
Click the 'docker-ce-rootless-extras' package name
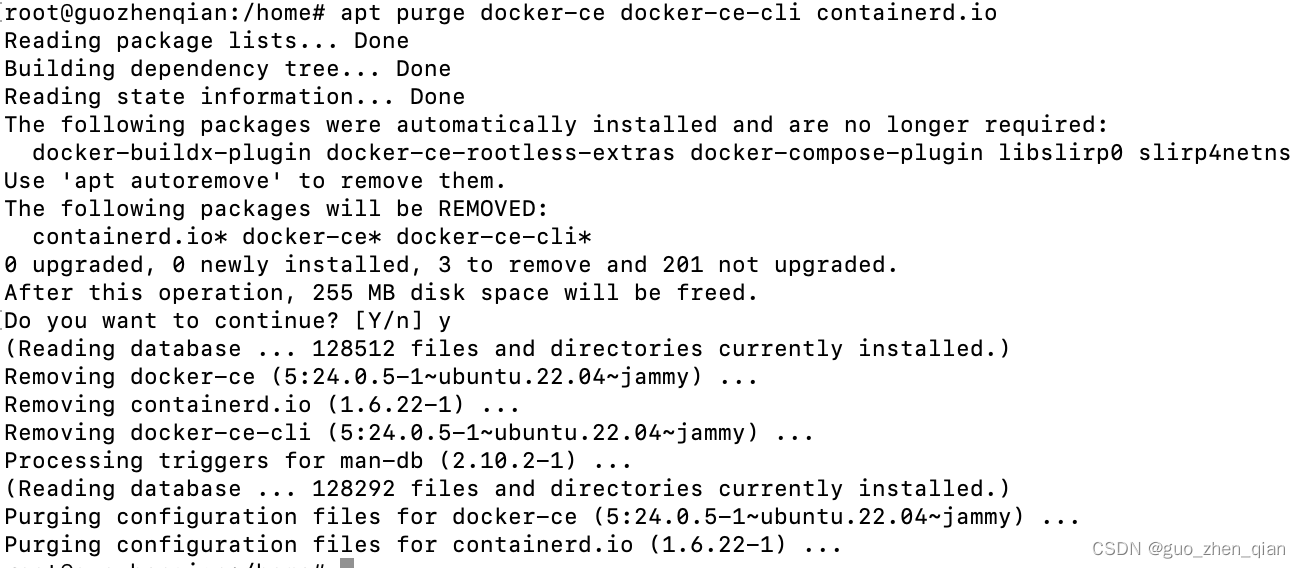tap(500, 153)
